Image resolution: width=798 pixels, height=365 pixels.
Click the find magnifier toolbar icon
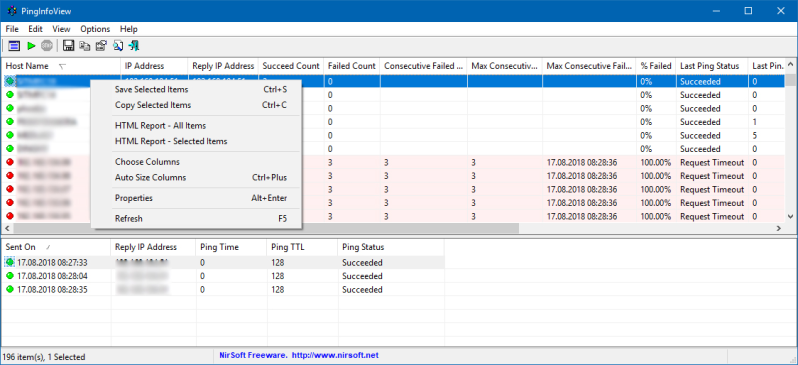click(118, 46)
